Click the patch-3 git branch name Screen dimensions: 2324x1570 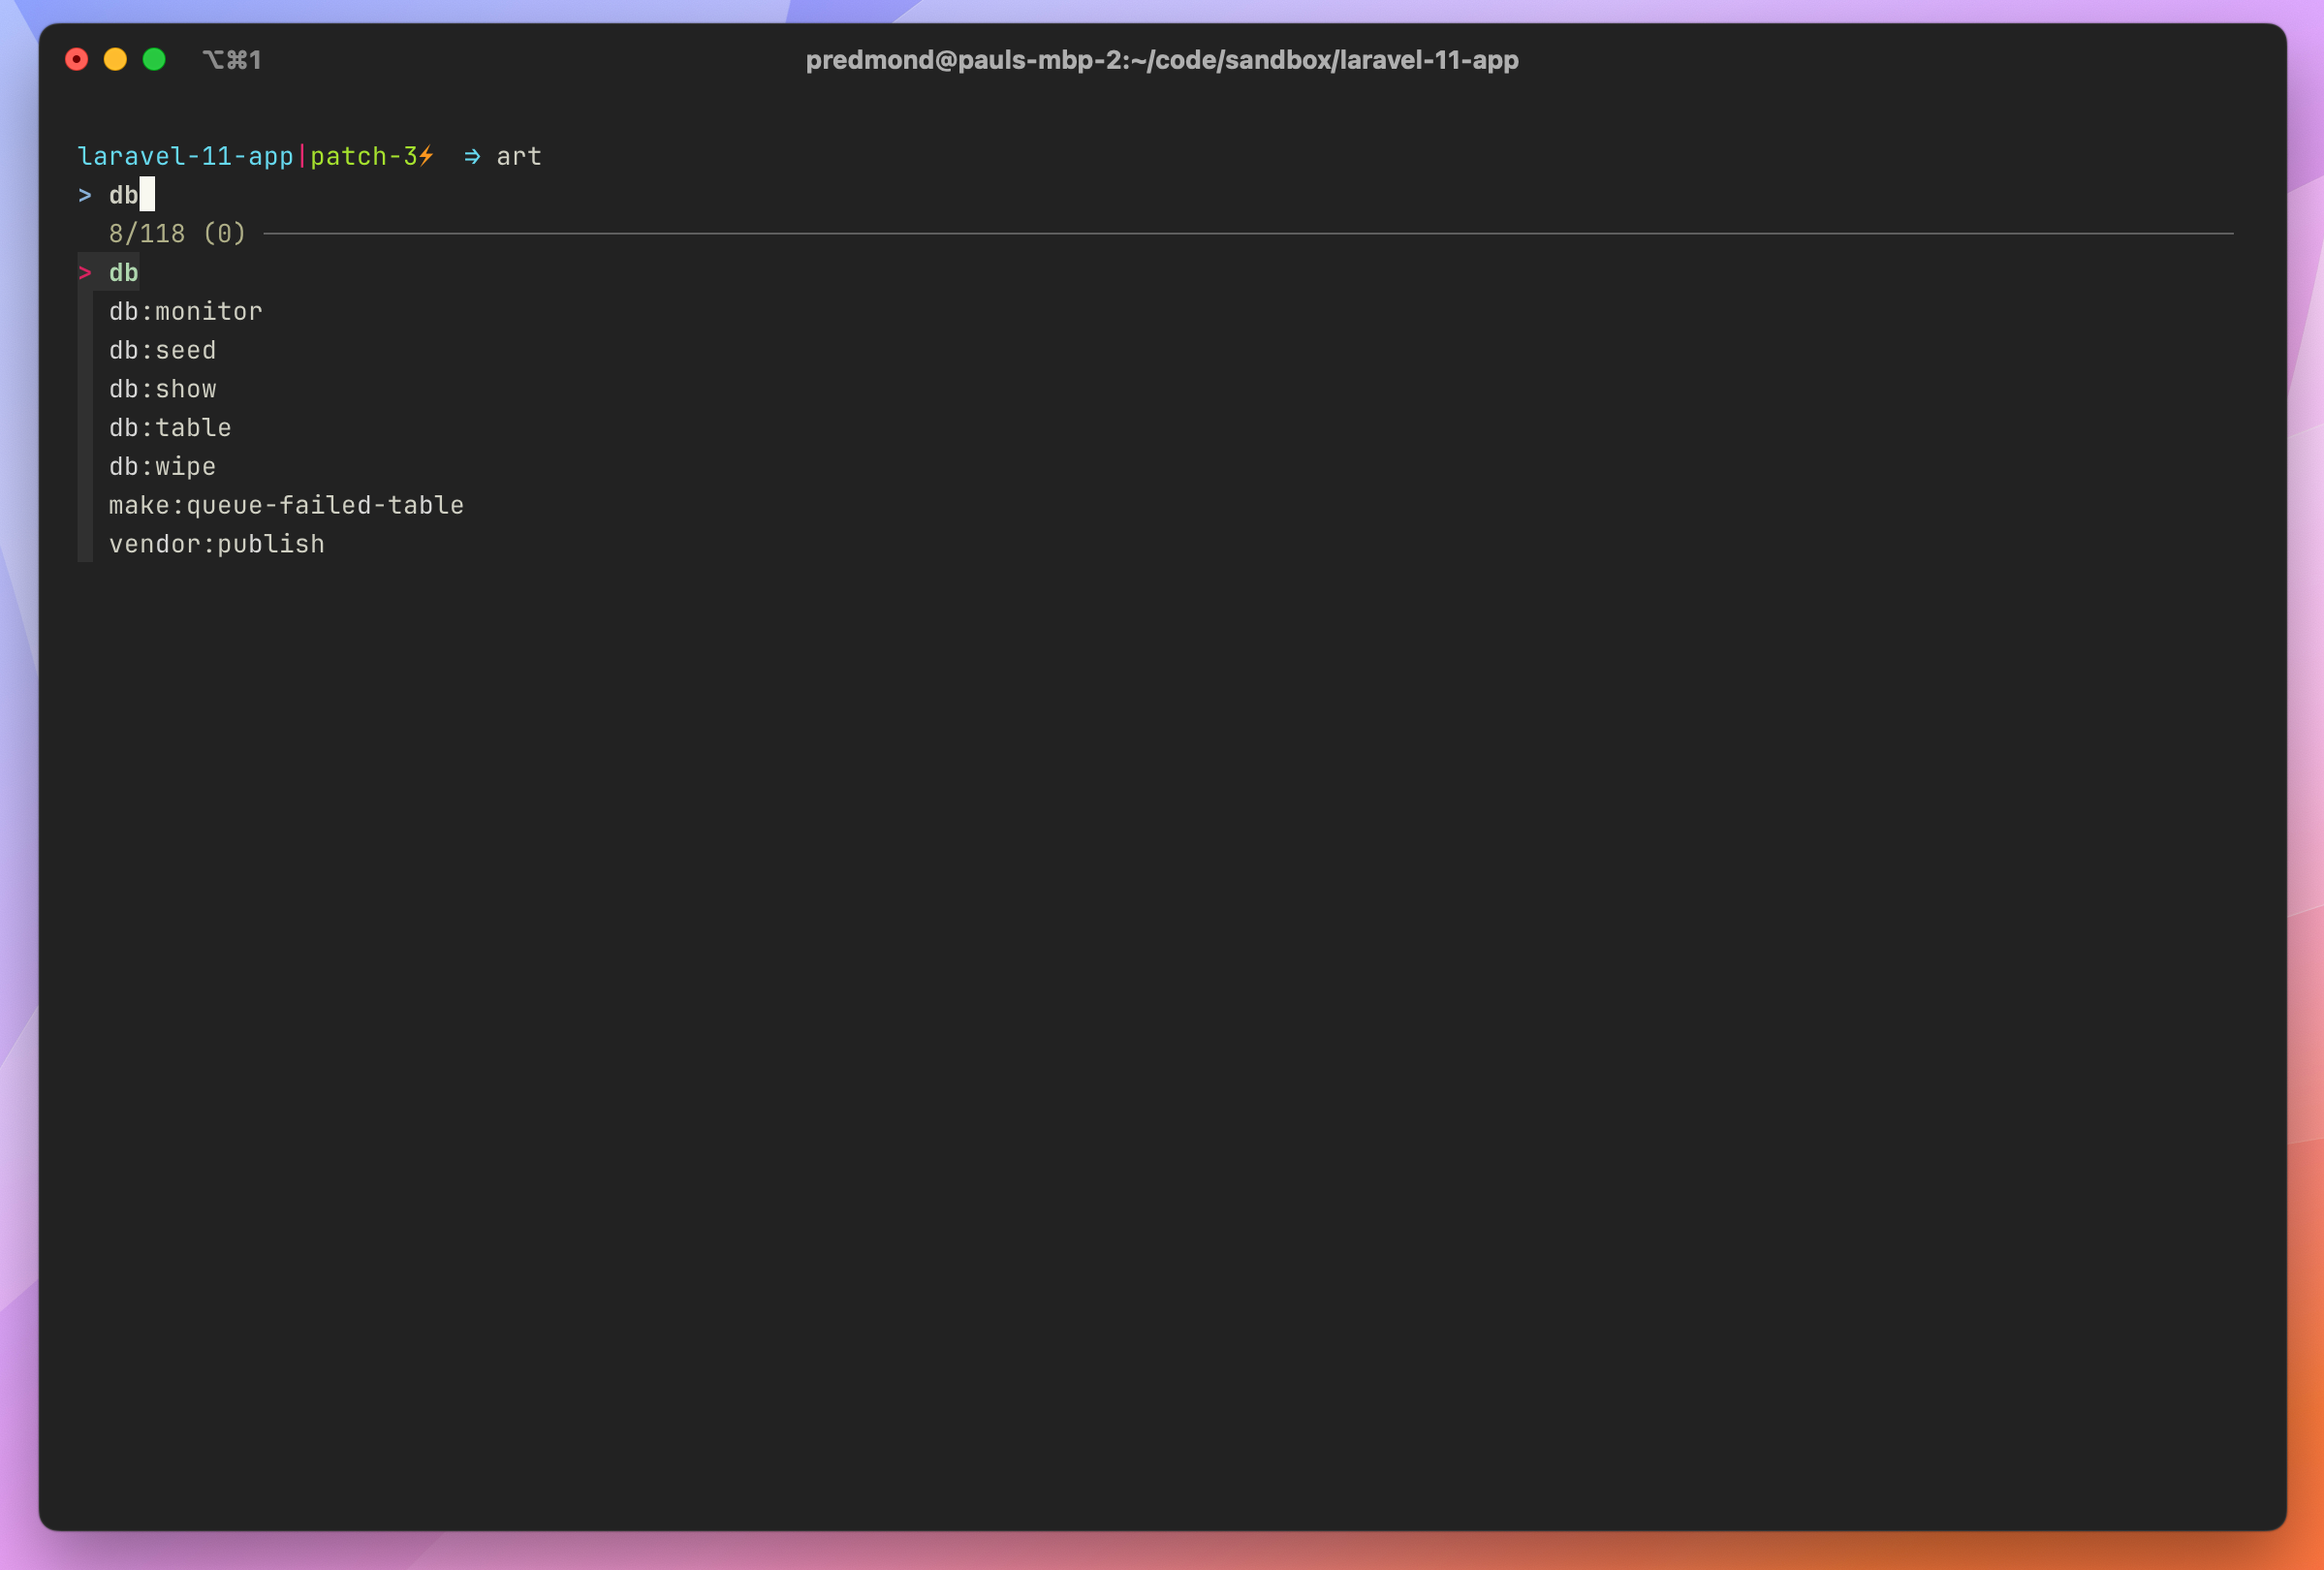click(363, 157)
